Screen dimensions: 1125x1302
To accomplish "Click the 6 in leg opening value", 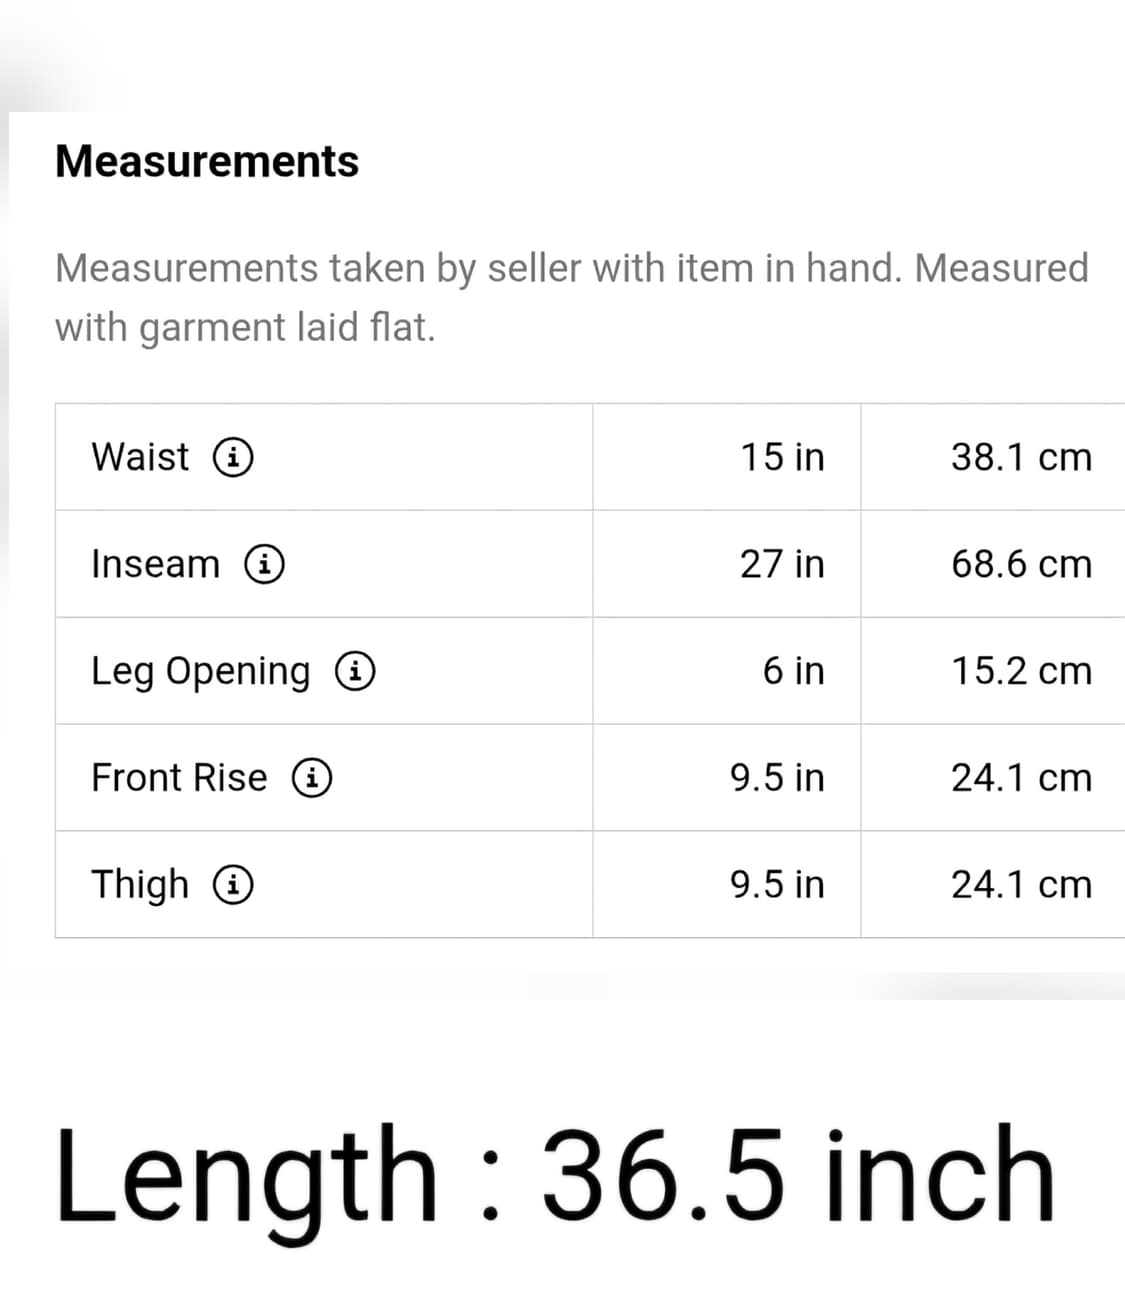I will (x=794, y=671).
